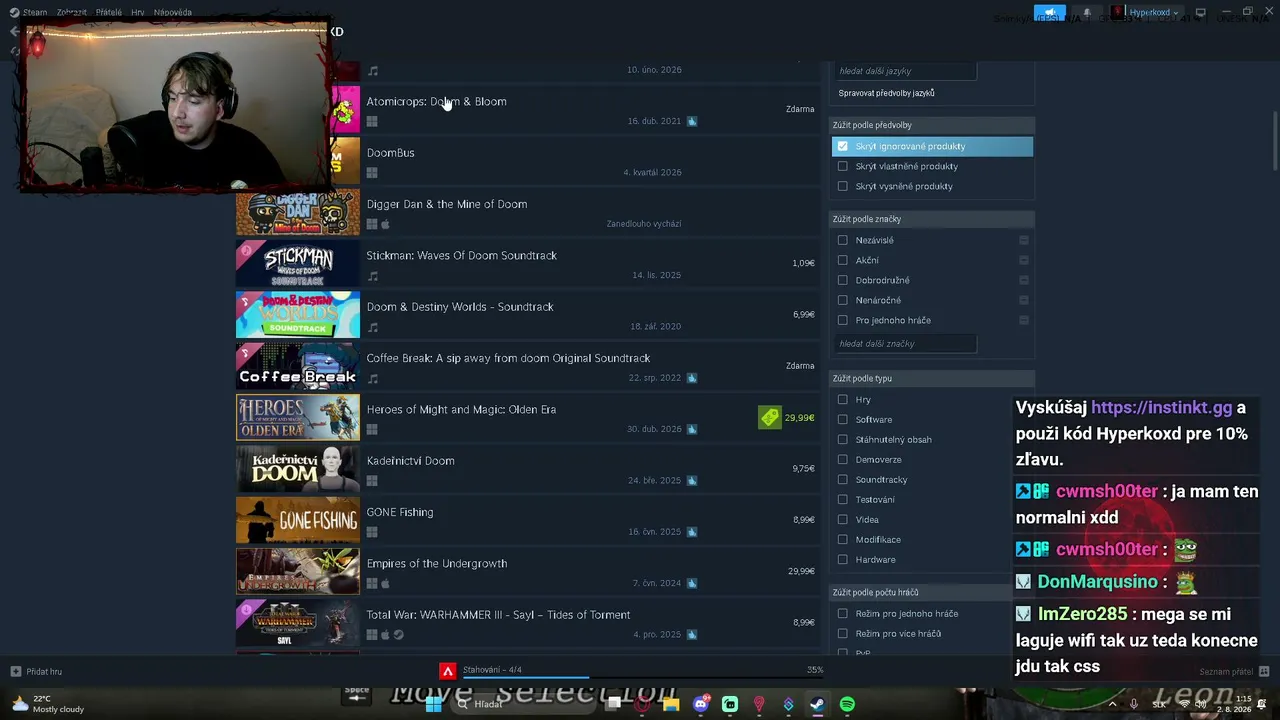Open Coffee Break thumbnail image

(298, 366)
